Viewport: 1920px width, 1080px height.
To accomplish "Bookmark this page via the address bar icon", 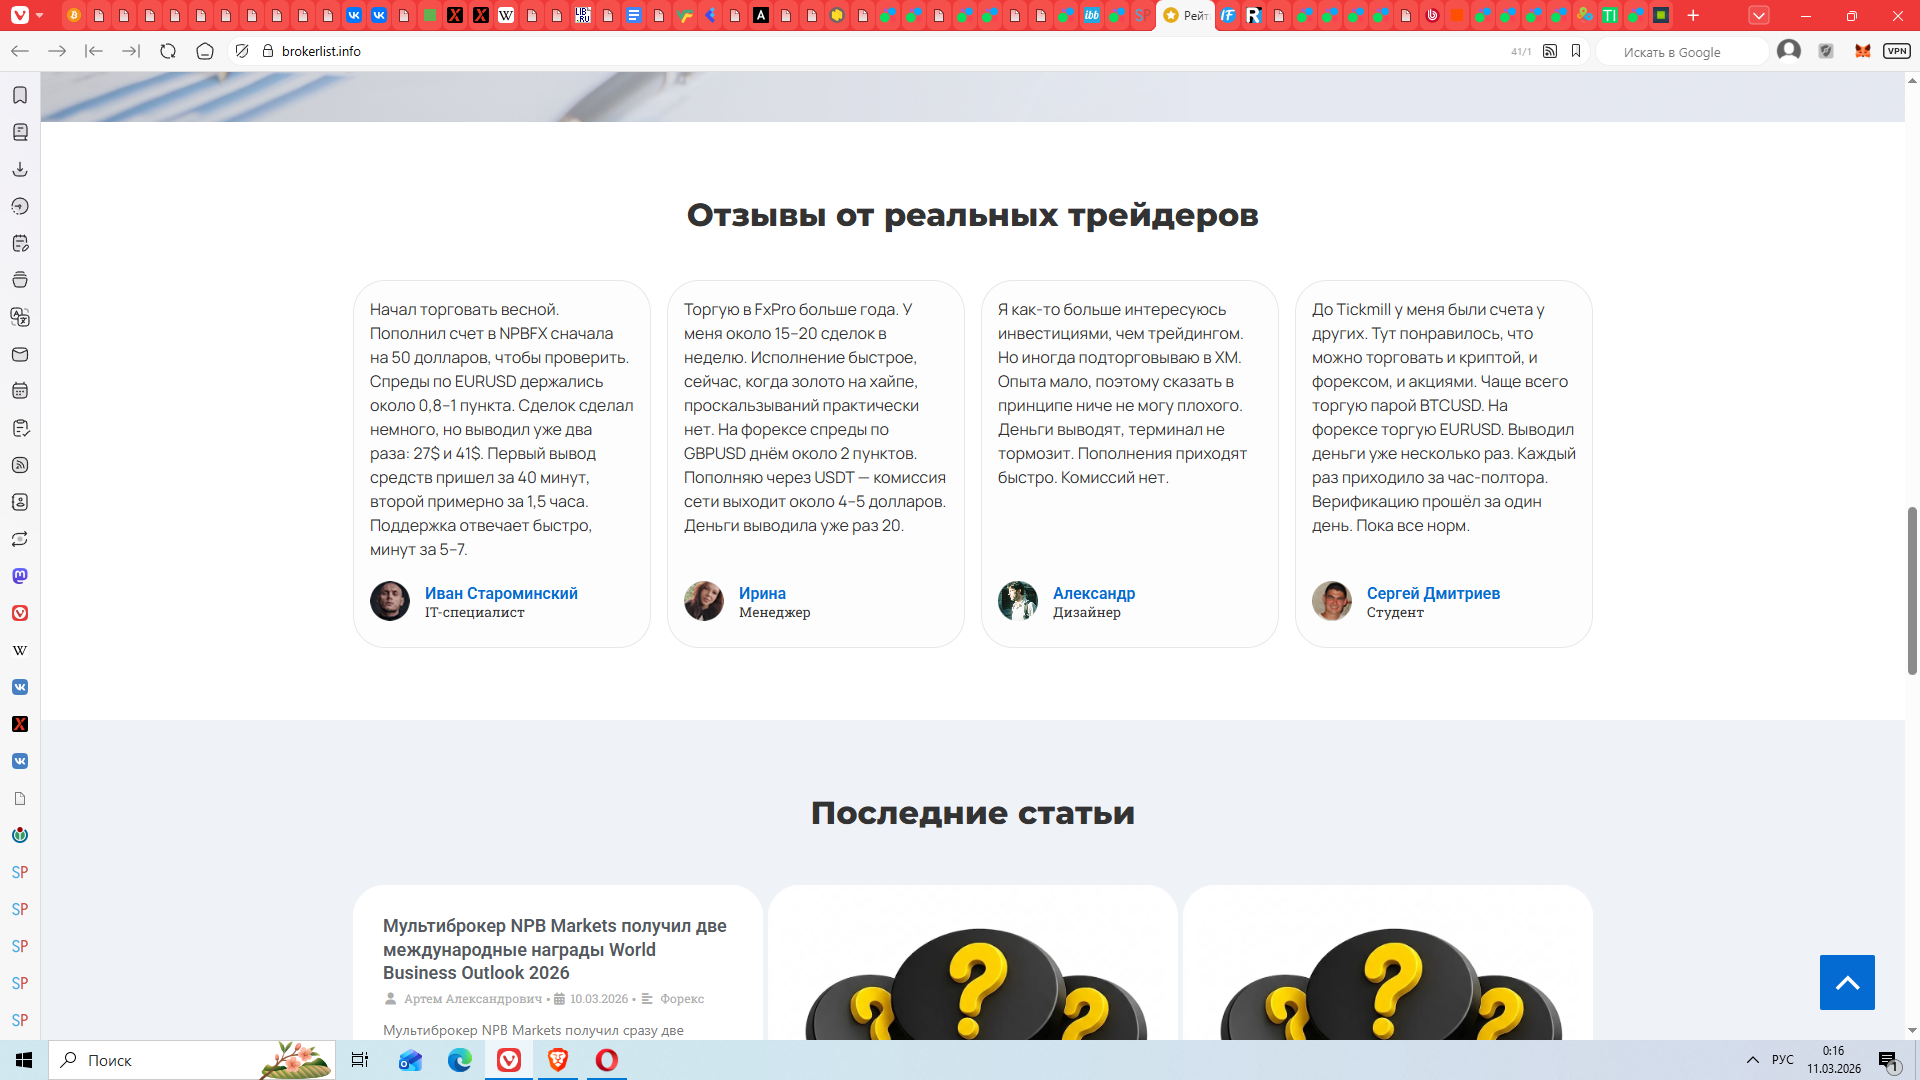I will coord(1576,51).
